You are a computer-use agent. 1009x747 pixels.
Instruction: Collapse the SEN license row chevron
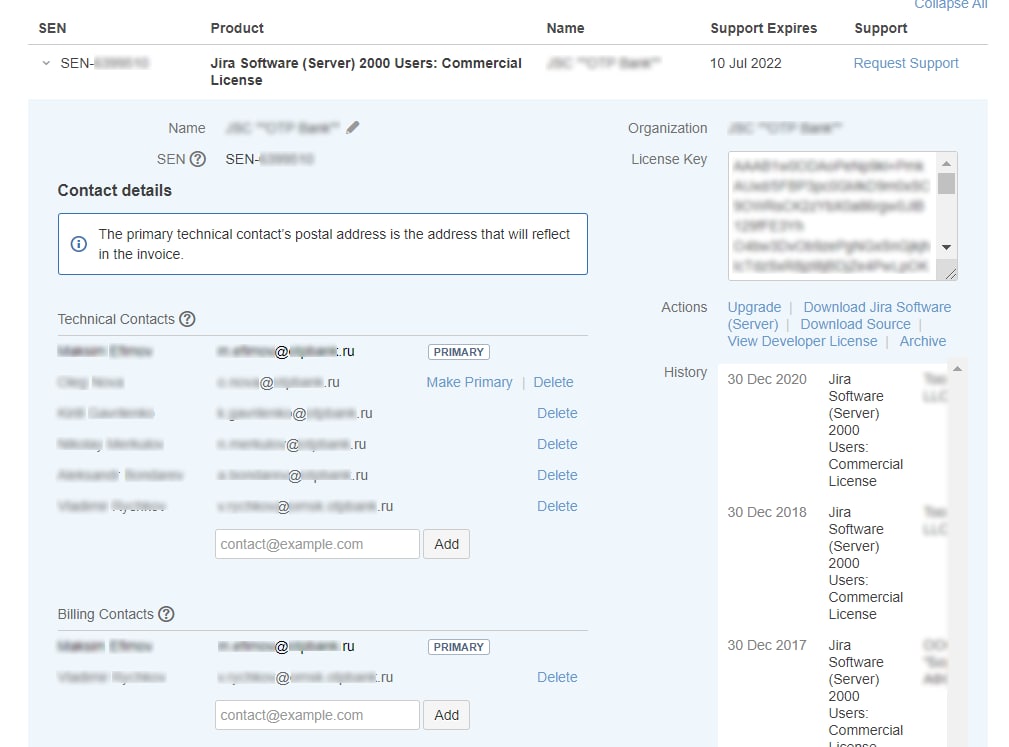(46, 63)
